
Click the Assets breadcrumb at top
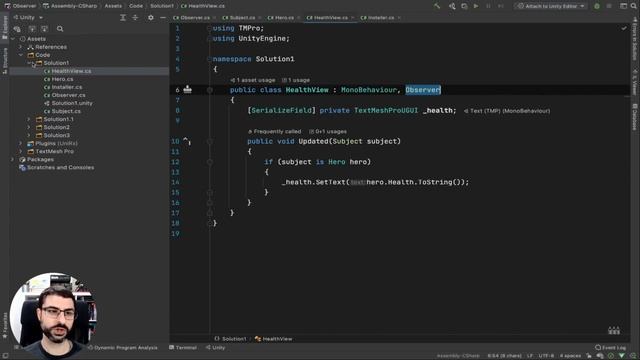click(x=113, y=6)
